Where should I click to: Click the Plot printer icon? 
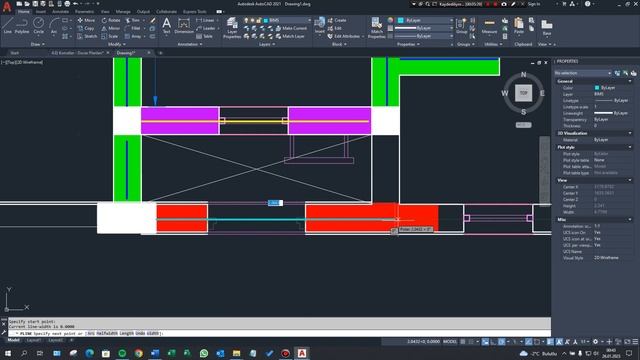click(67, 4)
